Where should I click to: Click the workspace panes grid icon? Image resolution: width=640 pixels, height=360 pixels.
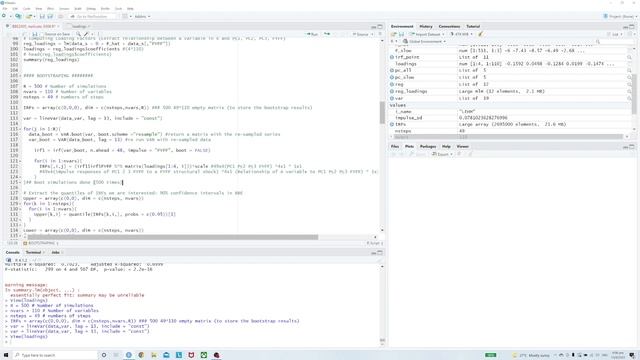tap(125, 16)
